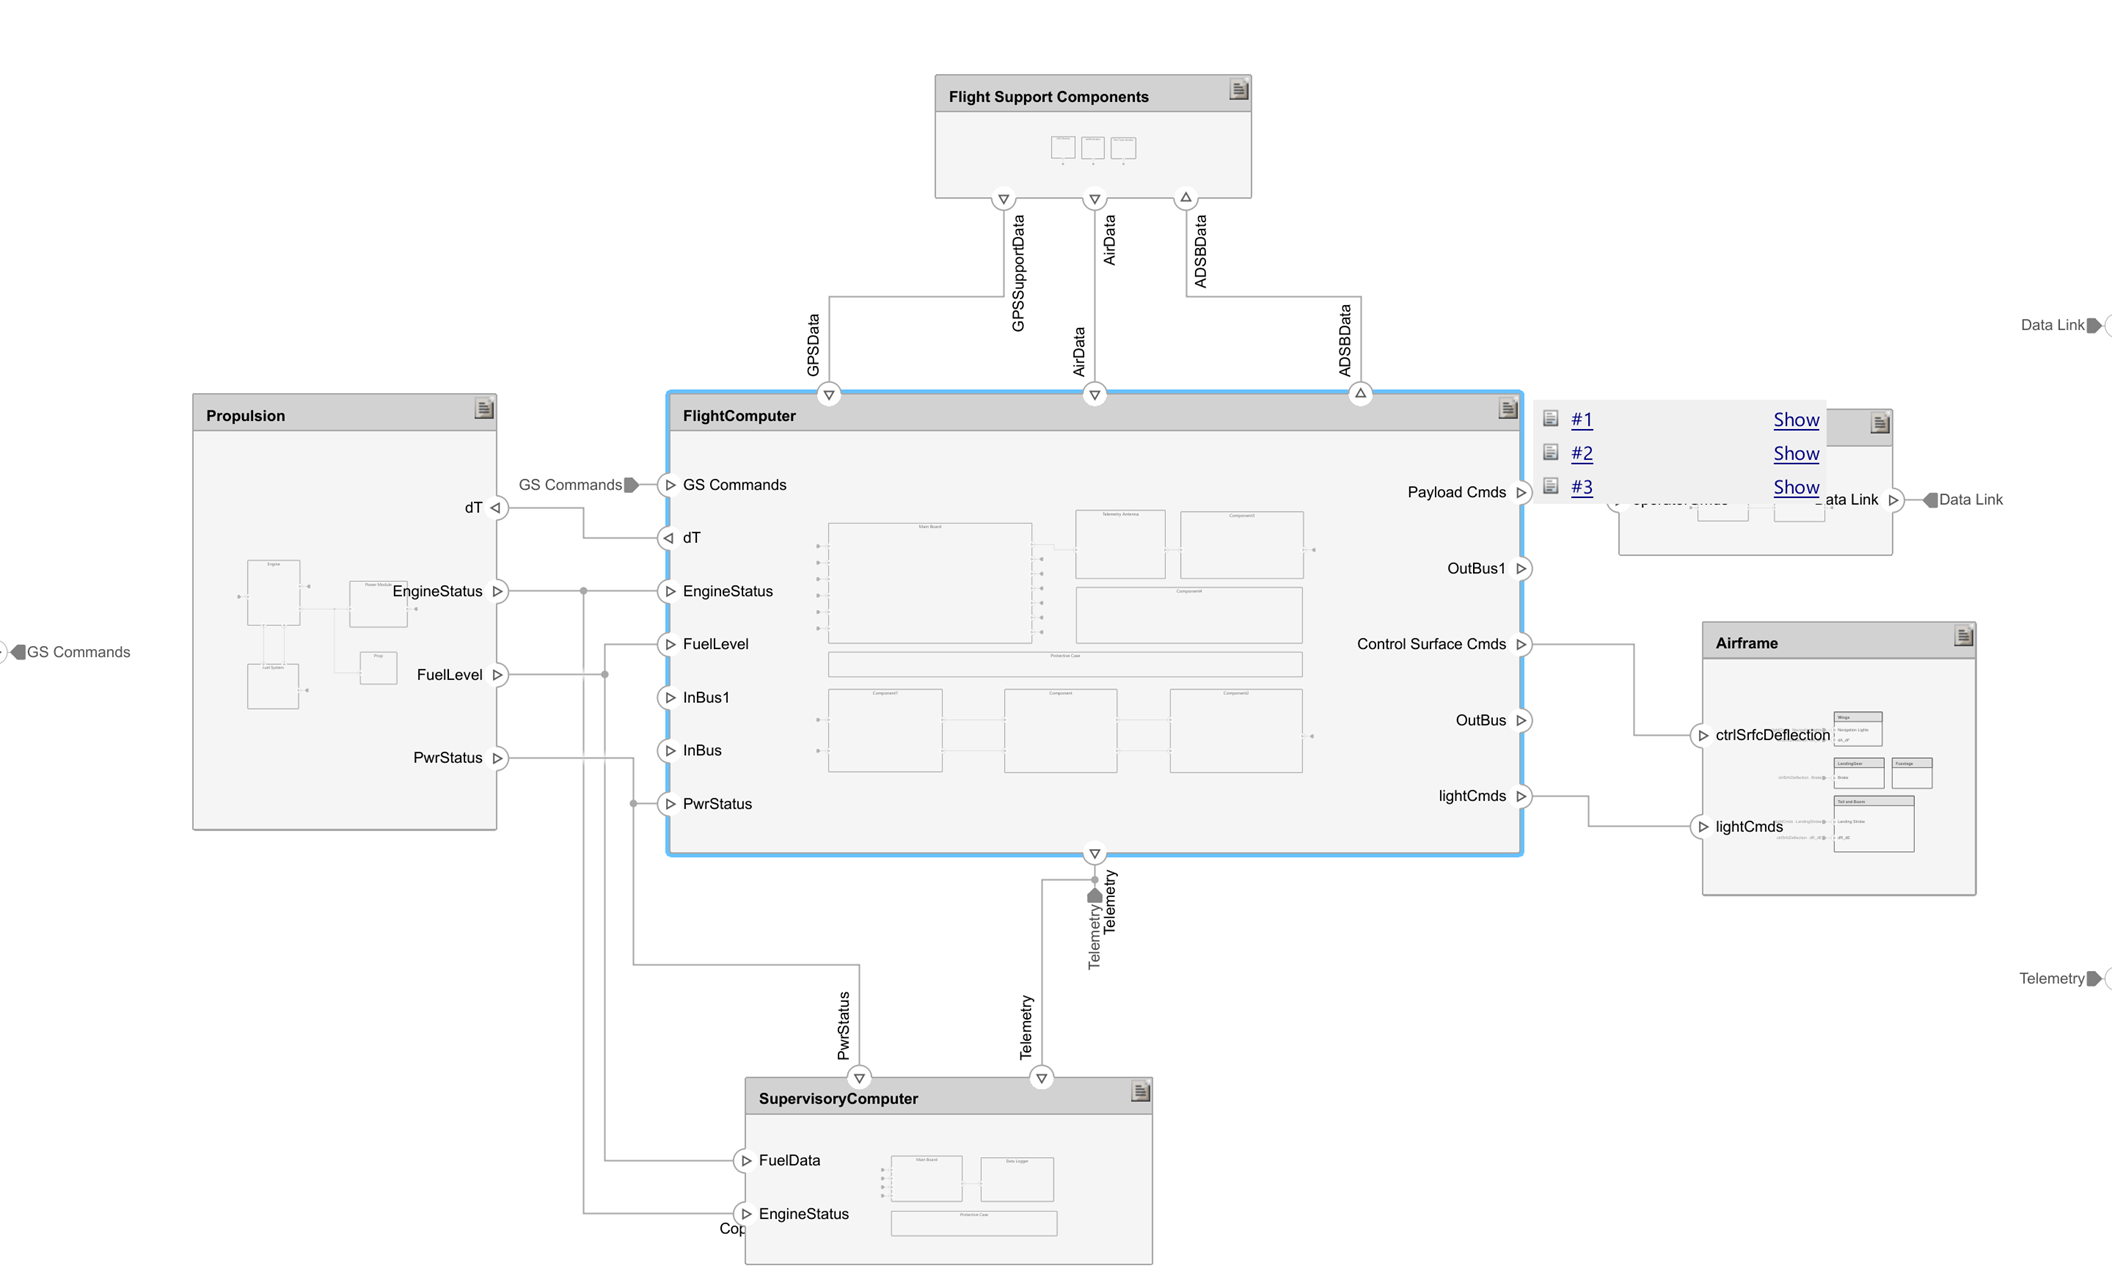Viewport: 2112px width, 1285px height.
Task: Select the ctrlSrfcDeflection port on Airframe
Action: [x=1703, y=735]
